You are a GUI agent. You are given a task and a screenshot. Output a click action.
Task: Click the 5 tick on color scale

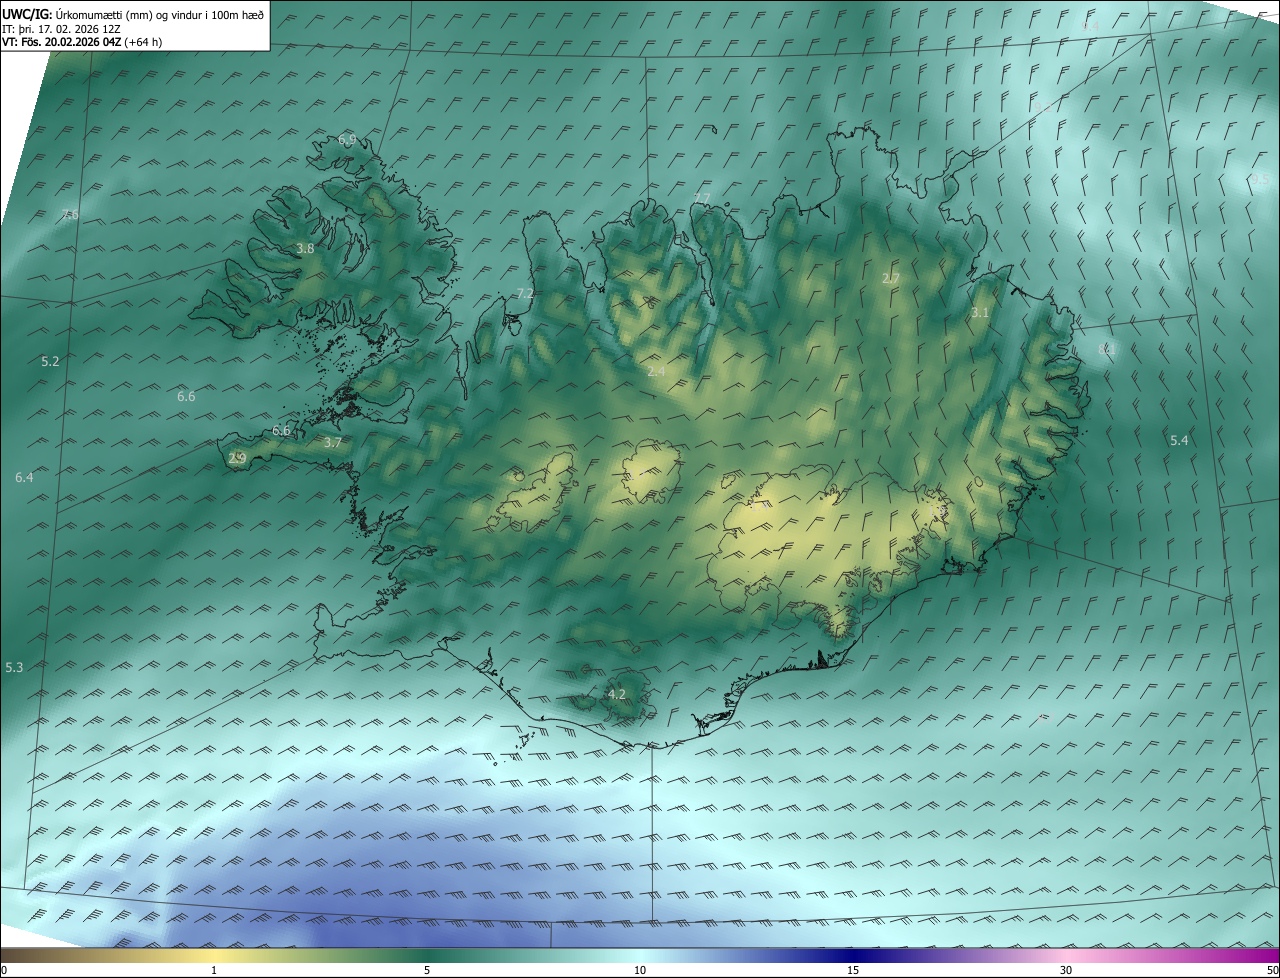[427, 971]
